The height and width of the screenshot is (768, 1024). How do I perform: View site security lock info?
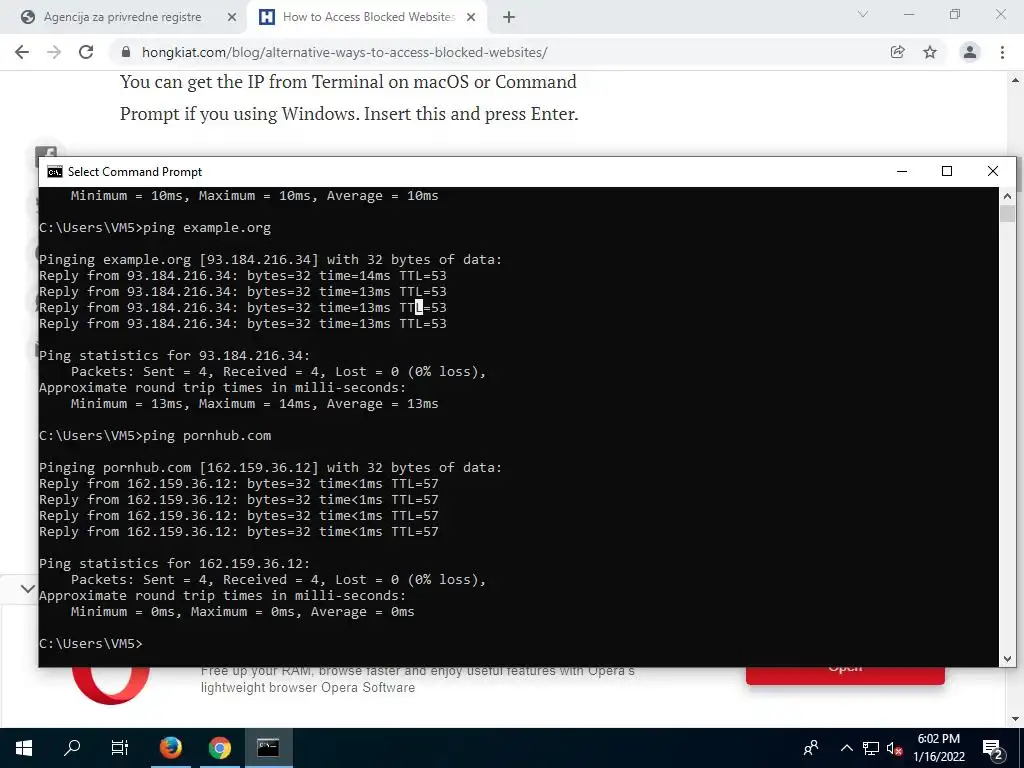tap(126, 52)
